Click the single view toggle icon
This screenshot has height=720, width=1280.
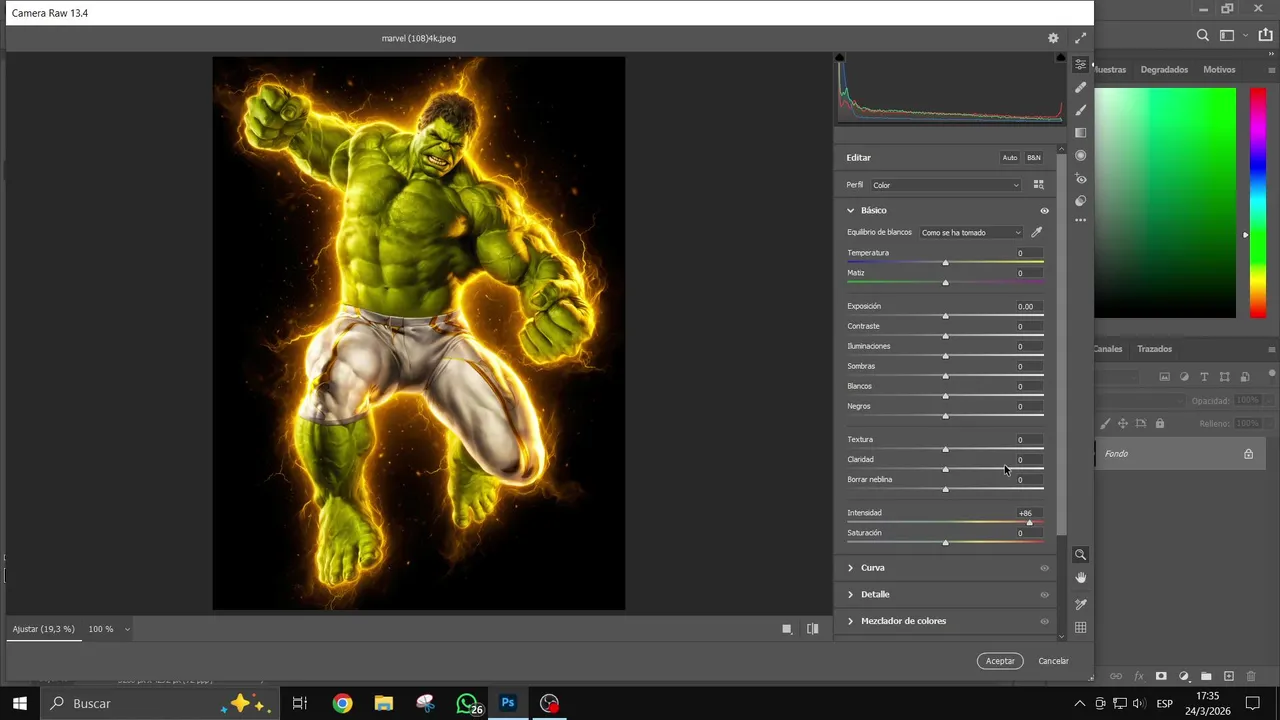click(787, 629)
